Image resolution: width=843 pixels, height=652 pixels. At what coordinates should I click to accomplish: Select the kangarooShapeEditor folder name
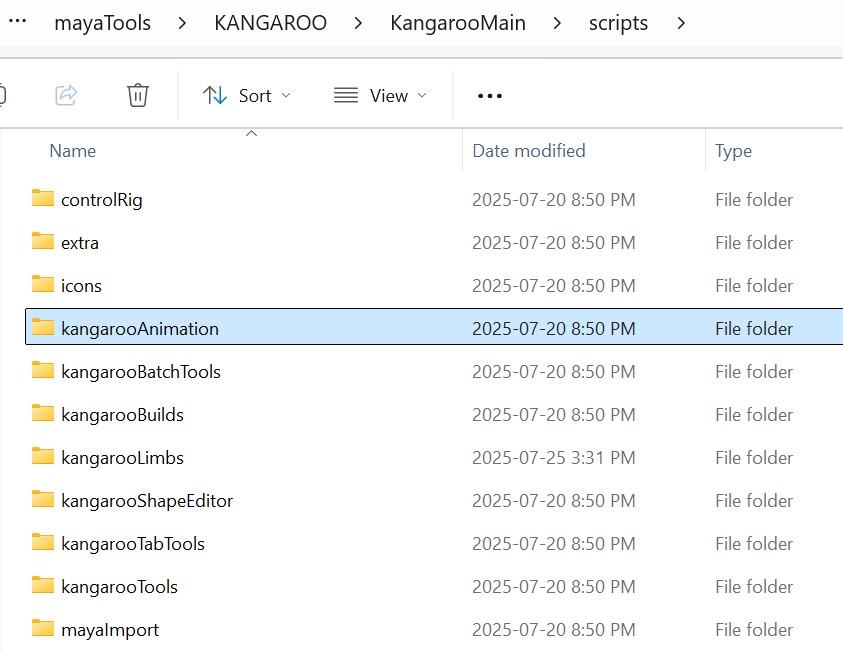pos(147,501)
